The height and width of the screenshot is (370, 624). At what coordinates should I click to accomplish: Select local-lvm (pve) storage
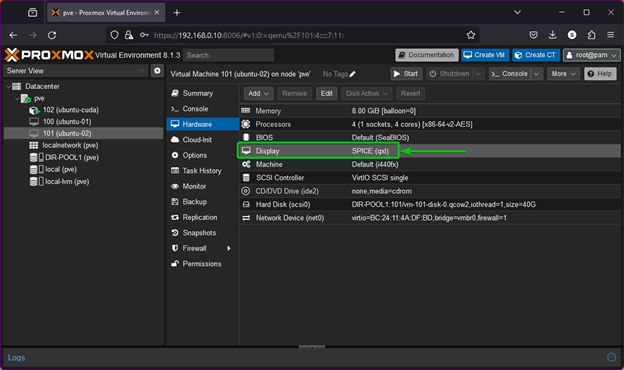point(84,181)
